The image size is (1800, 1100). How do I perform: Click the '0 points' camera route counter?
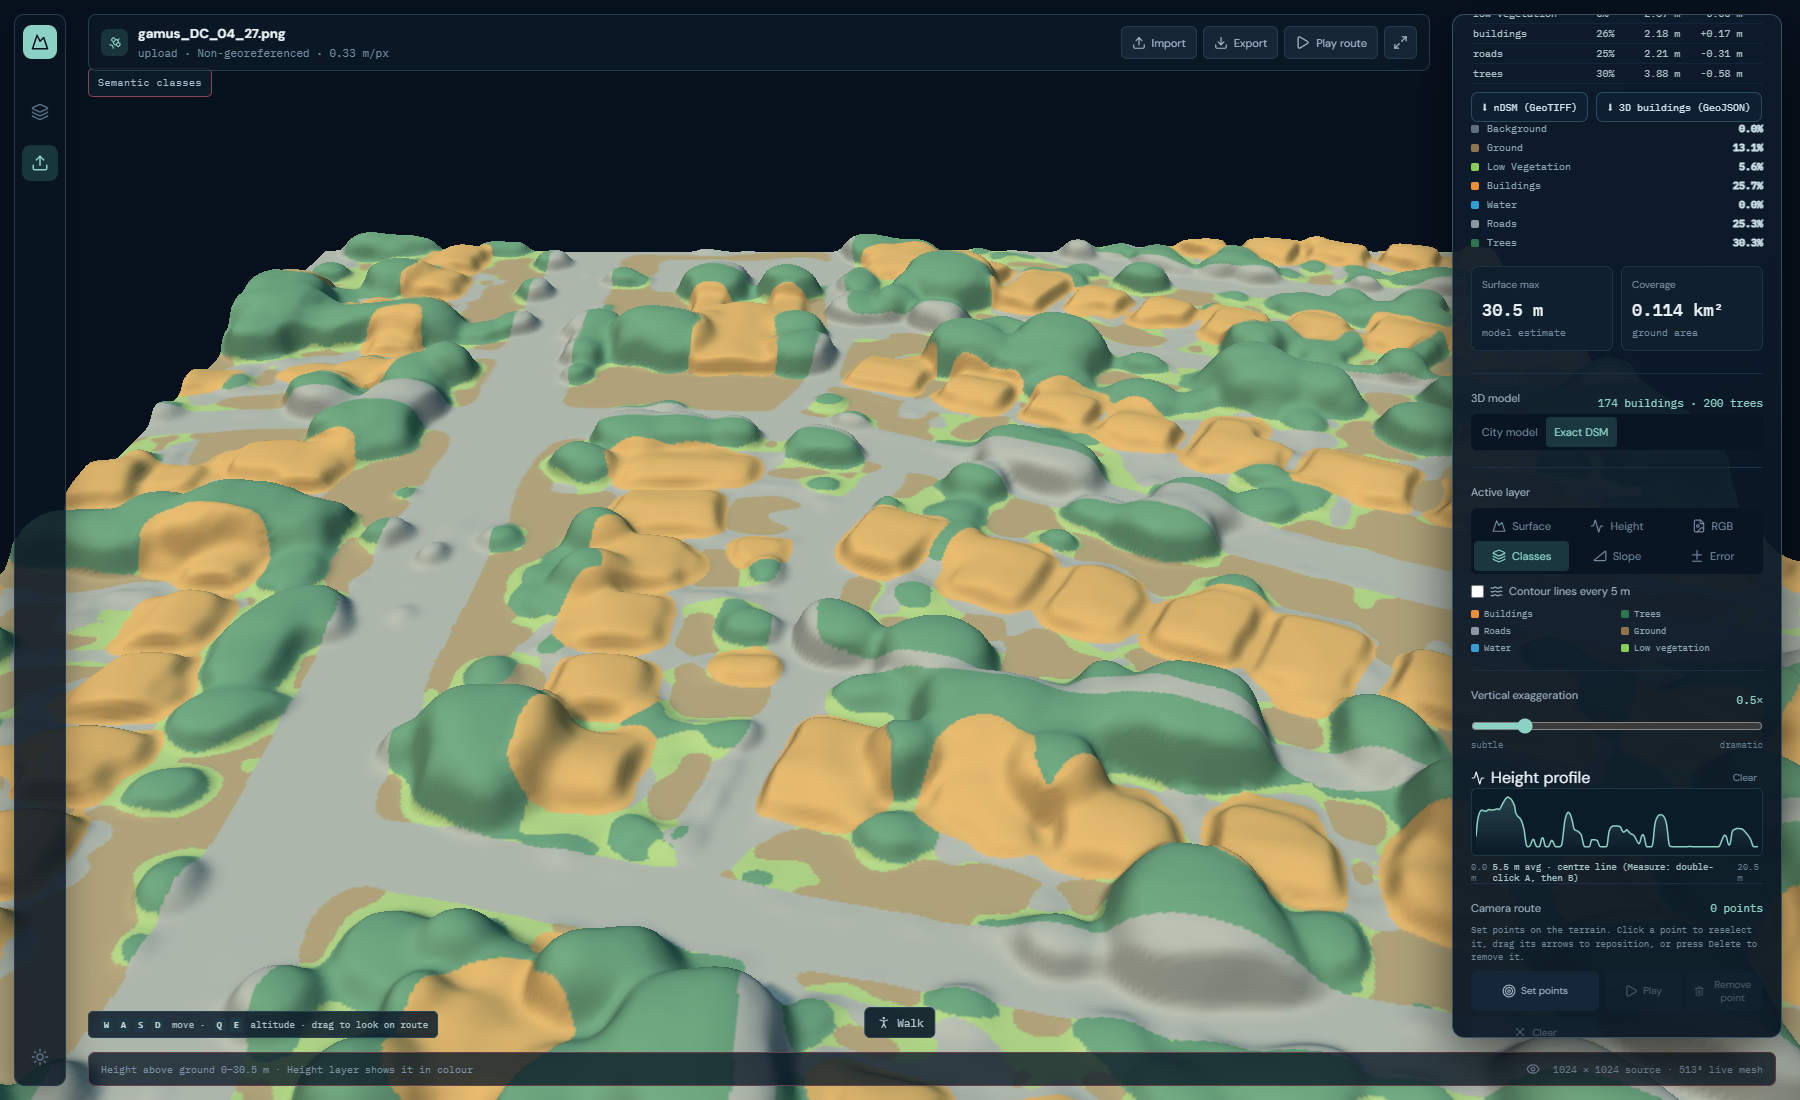(1735, 908)
